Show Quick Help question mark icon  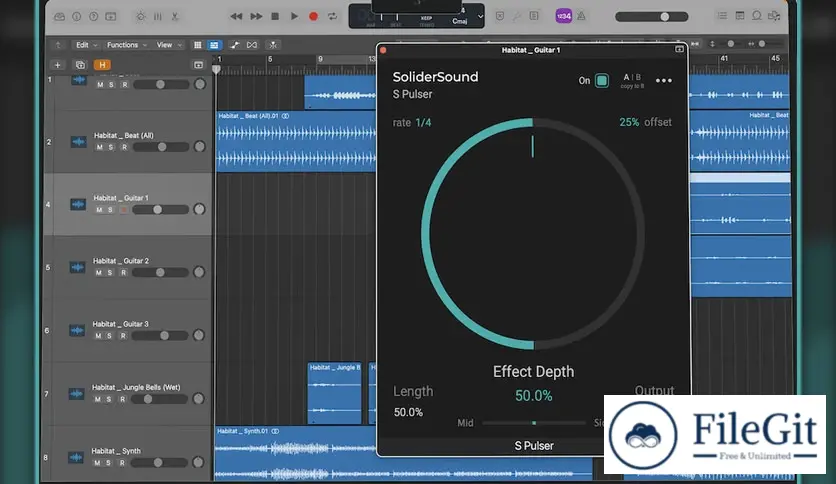click(x=93, y=17)
